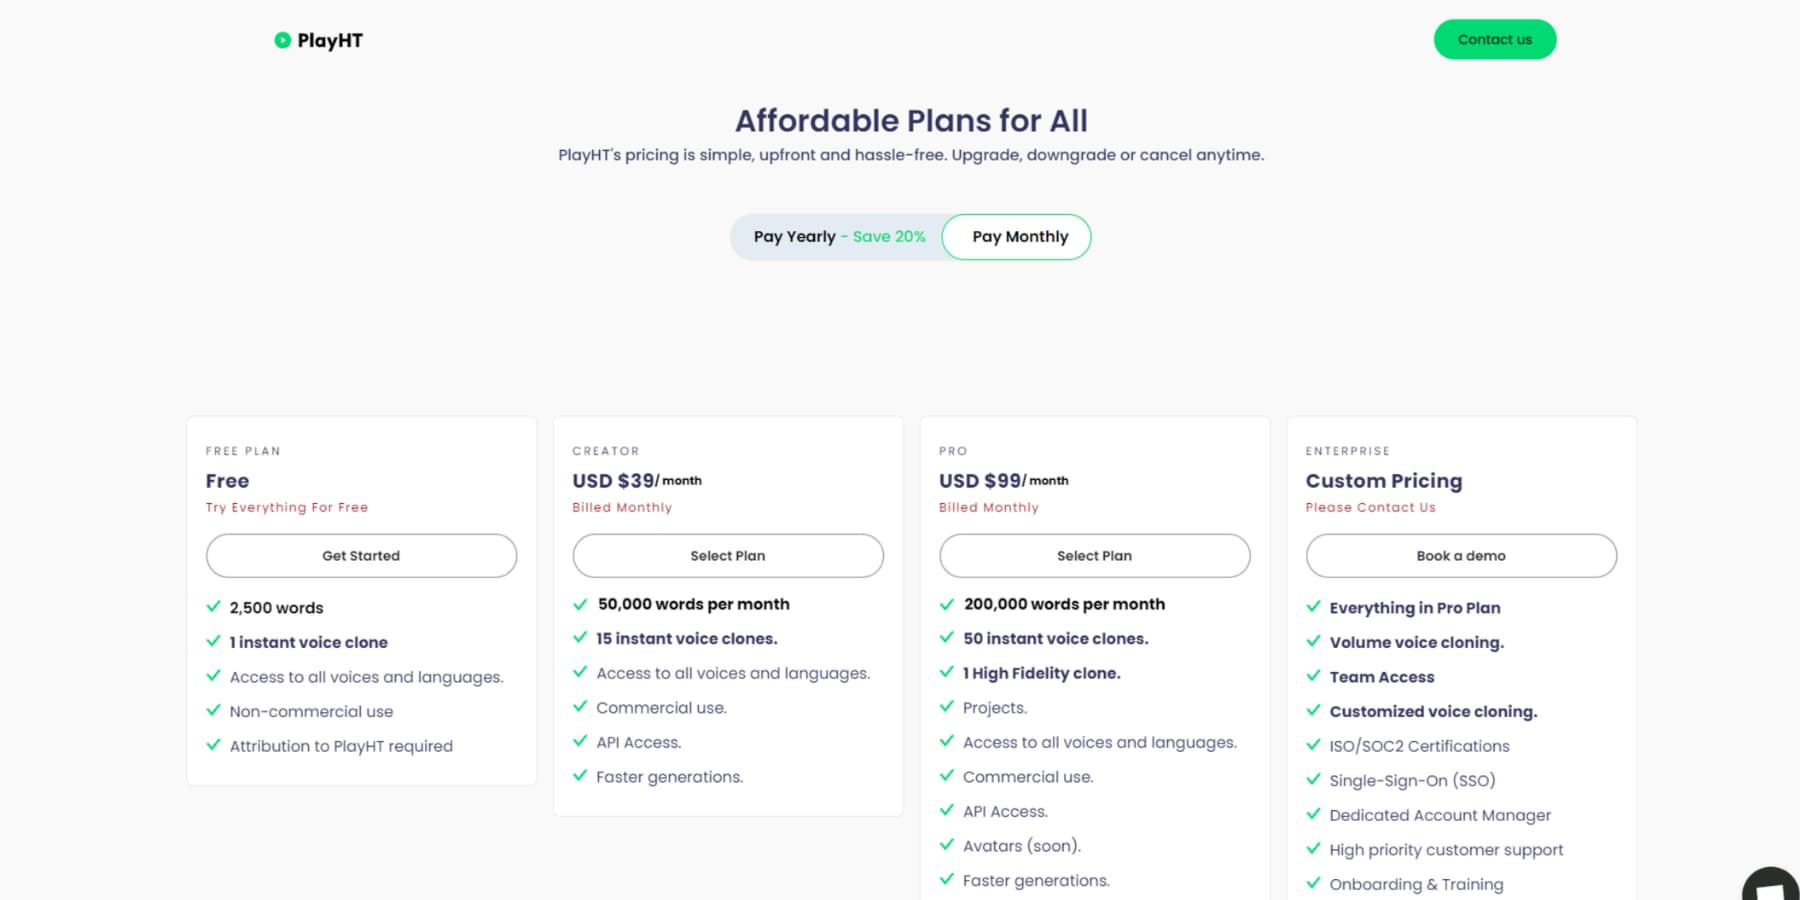
Task: Click the checkmark next to 'API Access' under Creator
Action: (x=580, y=741)
